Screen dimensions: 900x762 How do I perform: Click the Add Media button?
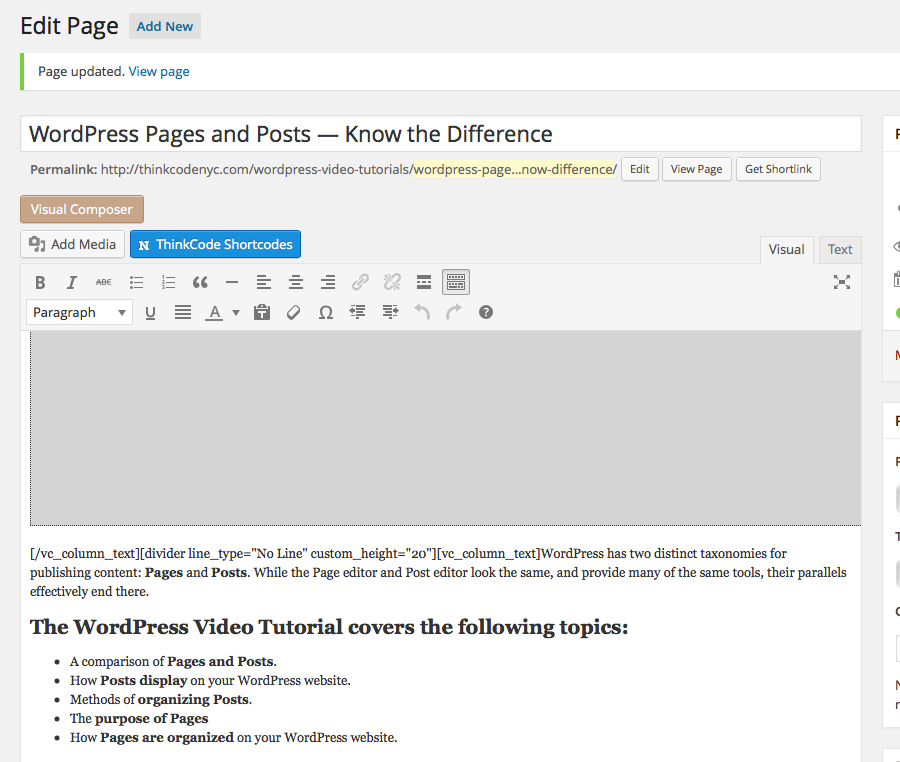click(72, 244)
